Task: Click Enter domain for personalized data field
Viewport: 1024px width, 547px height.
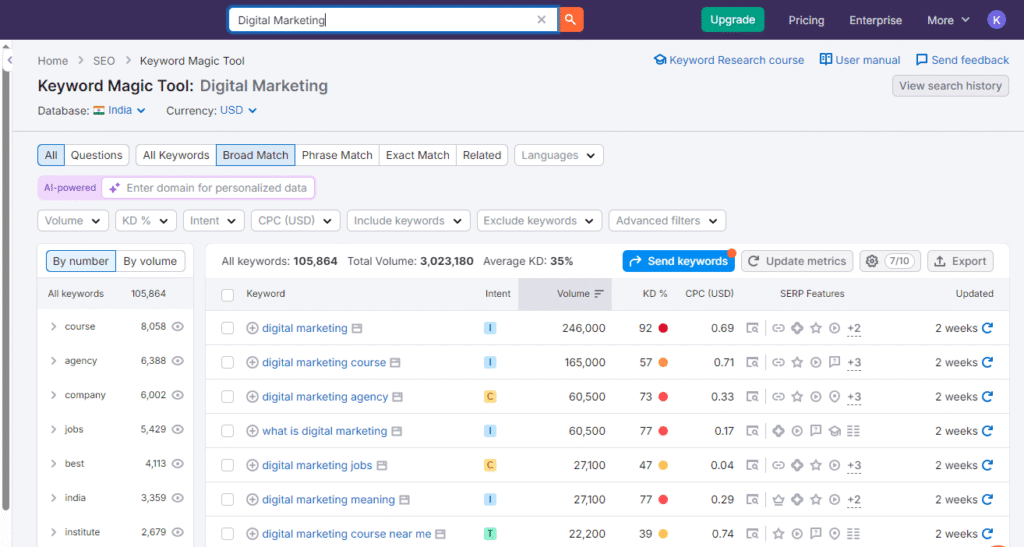Action: (x=208, y=188)
